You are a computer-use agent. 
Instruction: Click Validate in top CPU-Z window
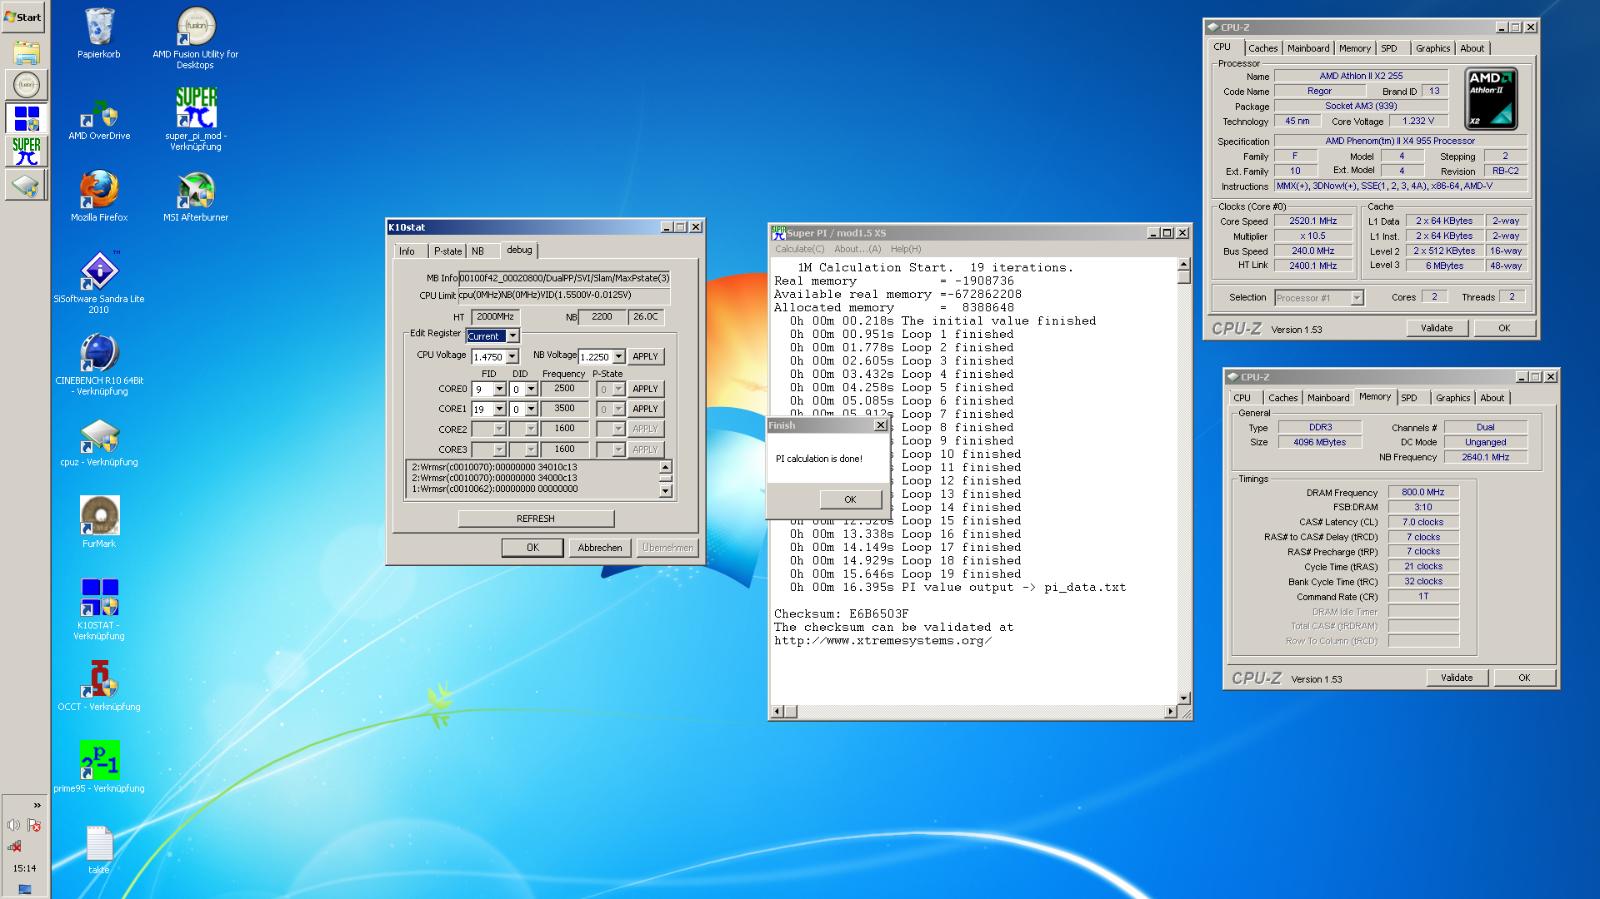pyautogui.click(x=1437, y=328)
